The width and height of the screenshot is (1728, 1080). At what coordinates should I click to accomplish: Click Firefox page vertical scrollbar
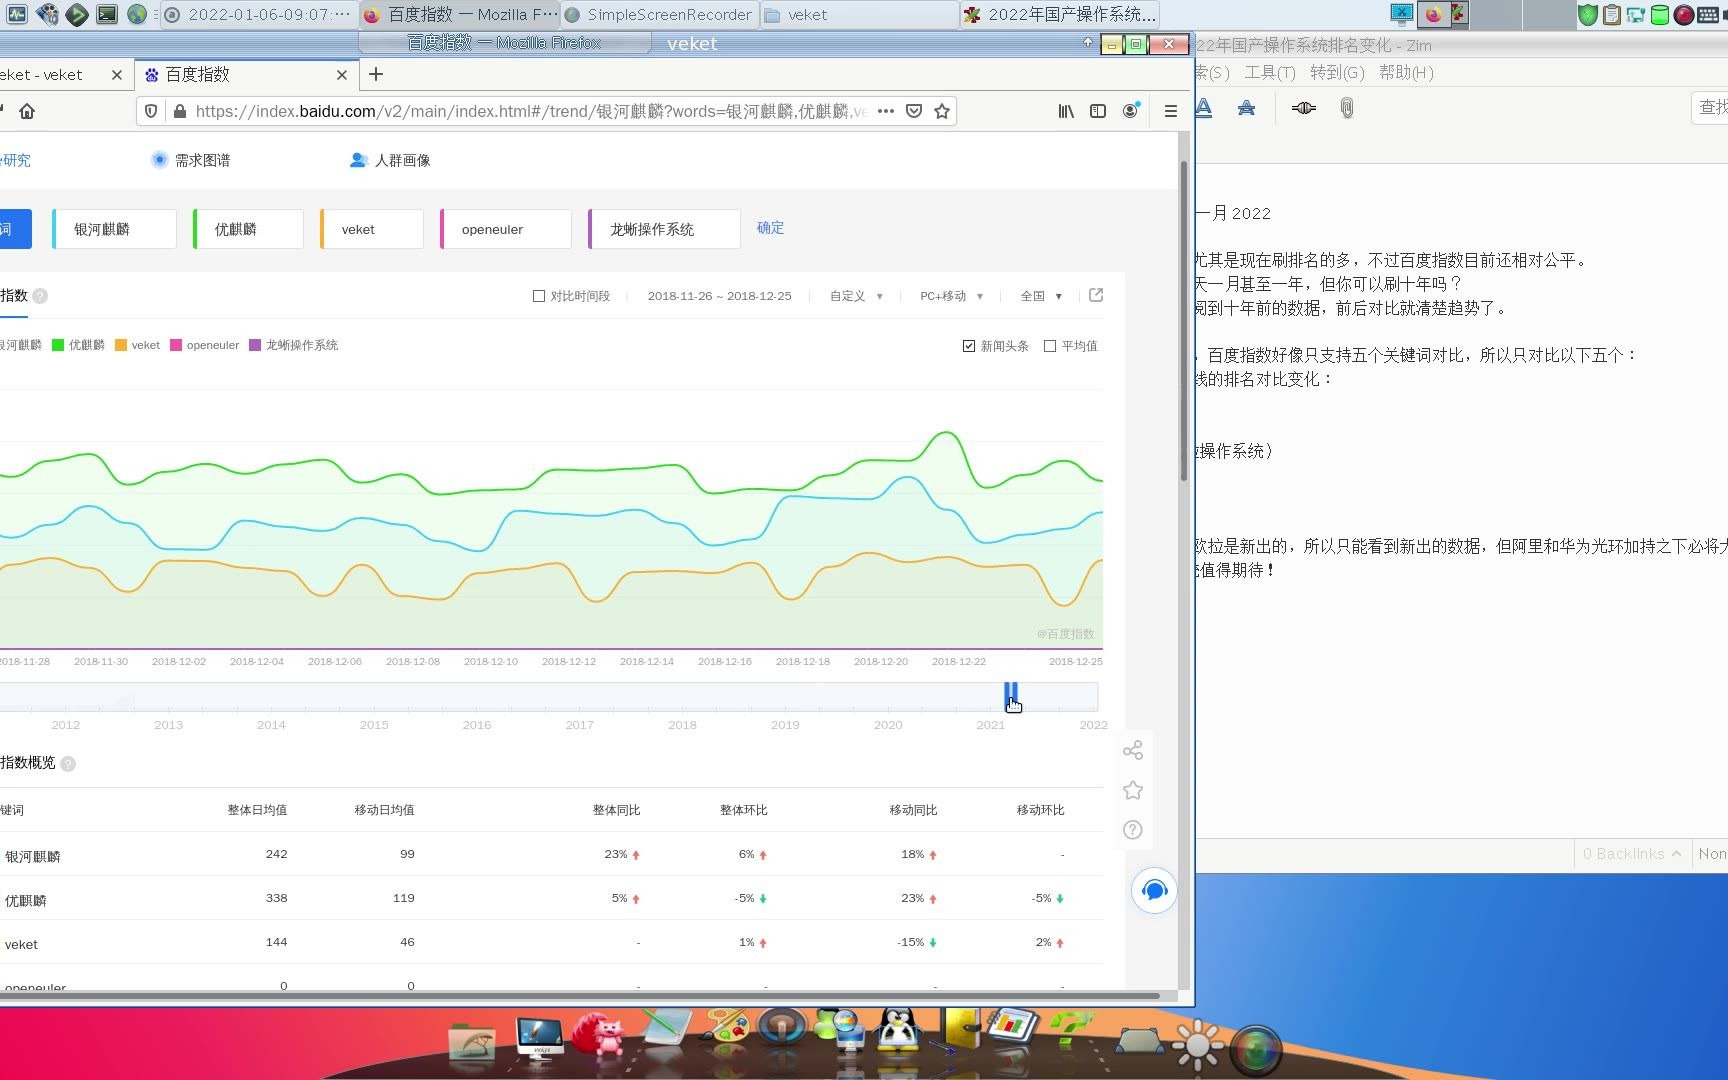1184,320
